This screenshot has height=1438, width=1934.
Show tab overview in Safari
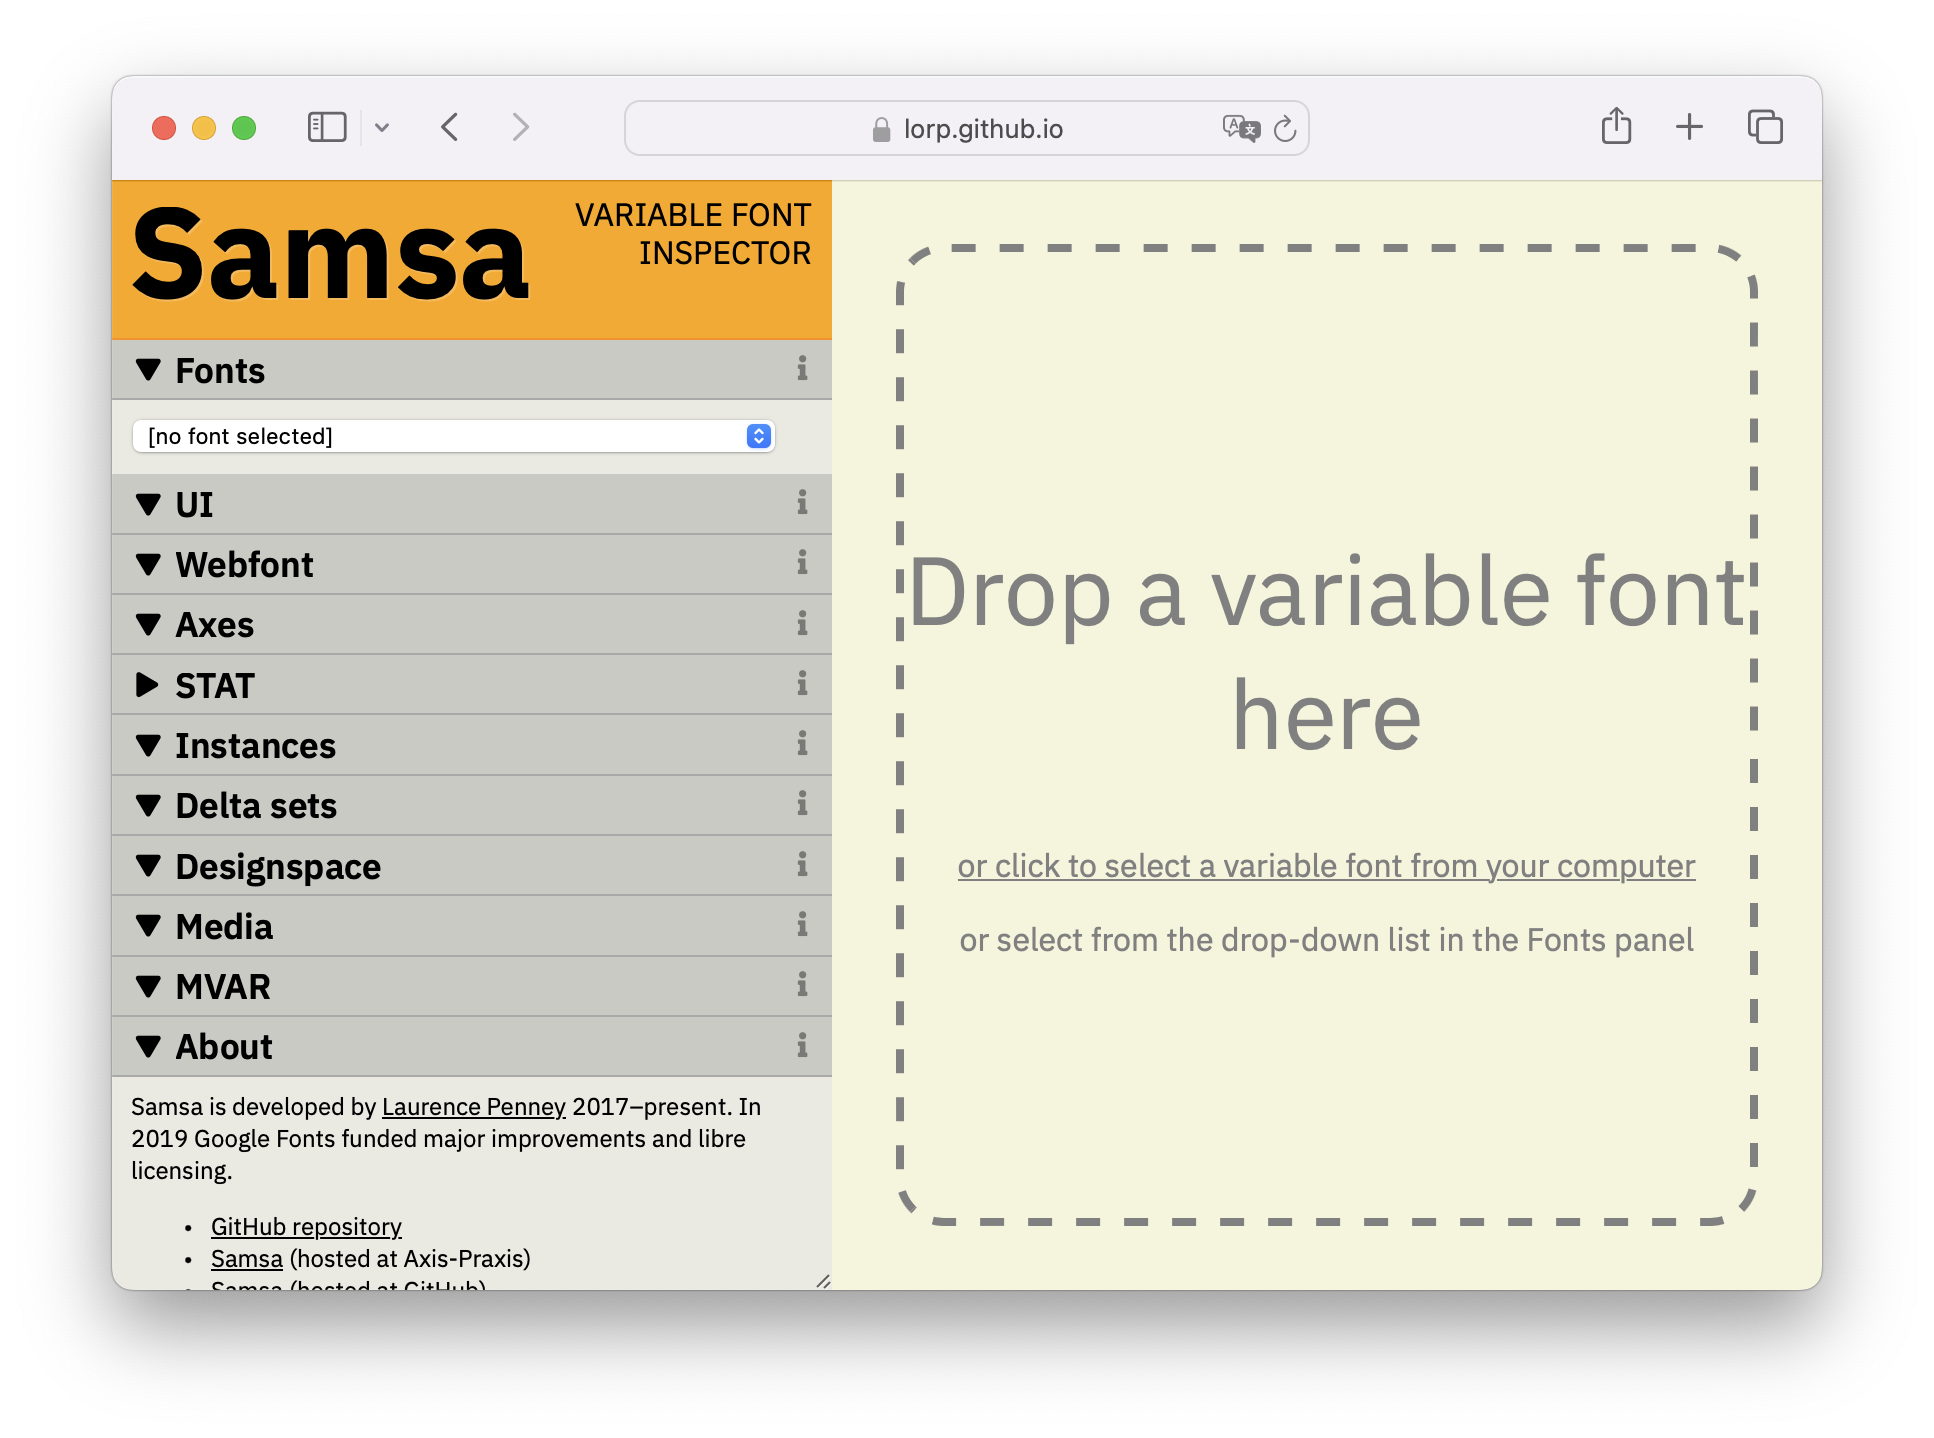[x=1765, y=127]
